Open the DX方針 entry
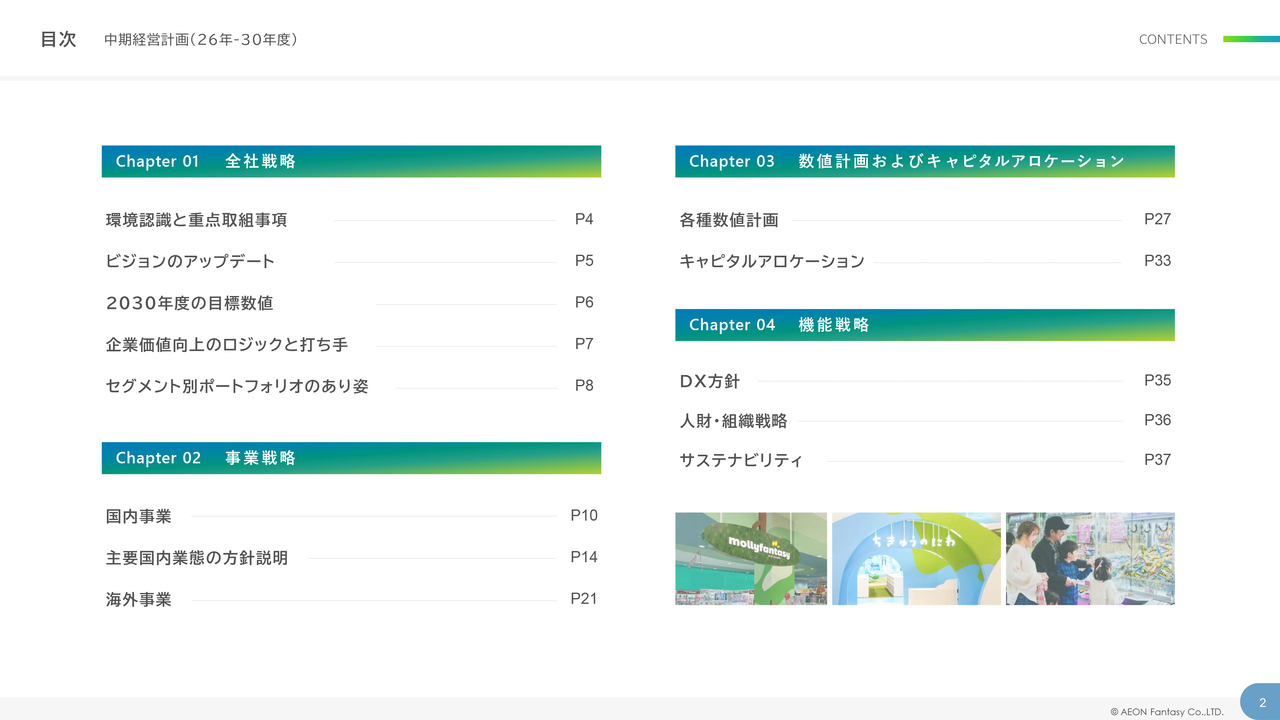The height and width of the screenshot is (720, 1280). (x=710, y=381)
